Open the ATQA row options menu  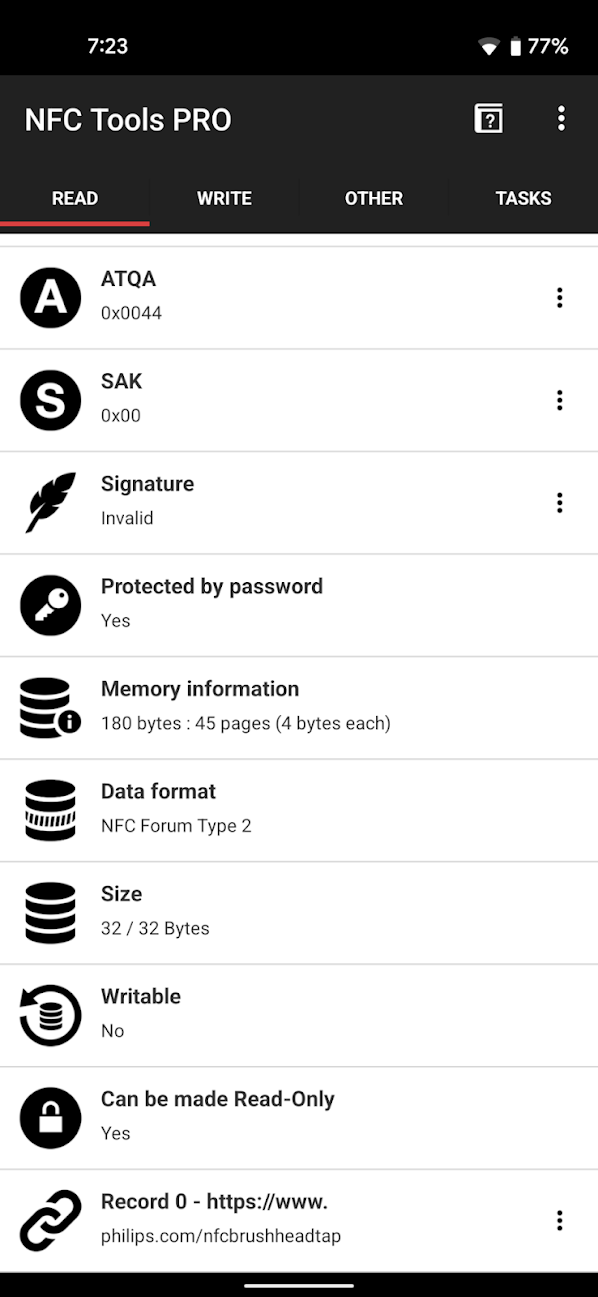point(559,298)
